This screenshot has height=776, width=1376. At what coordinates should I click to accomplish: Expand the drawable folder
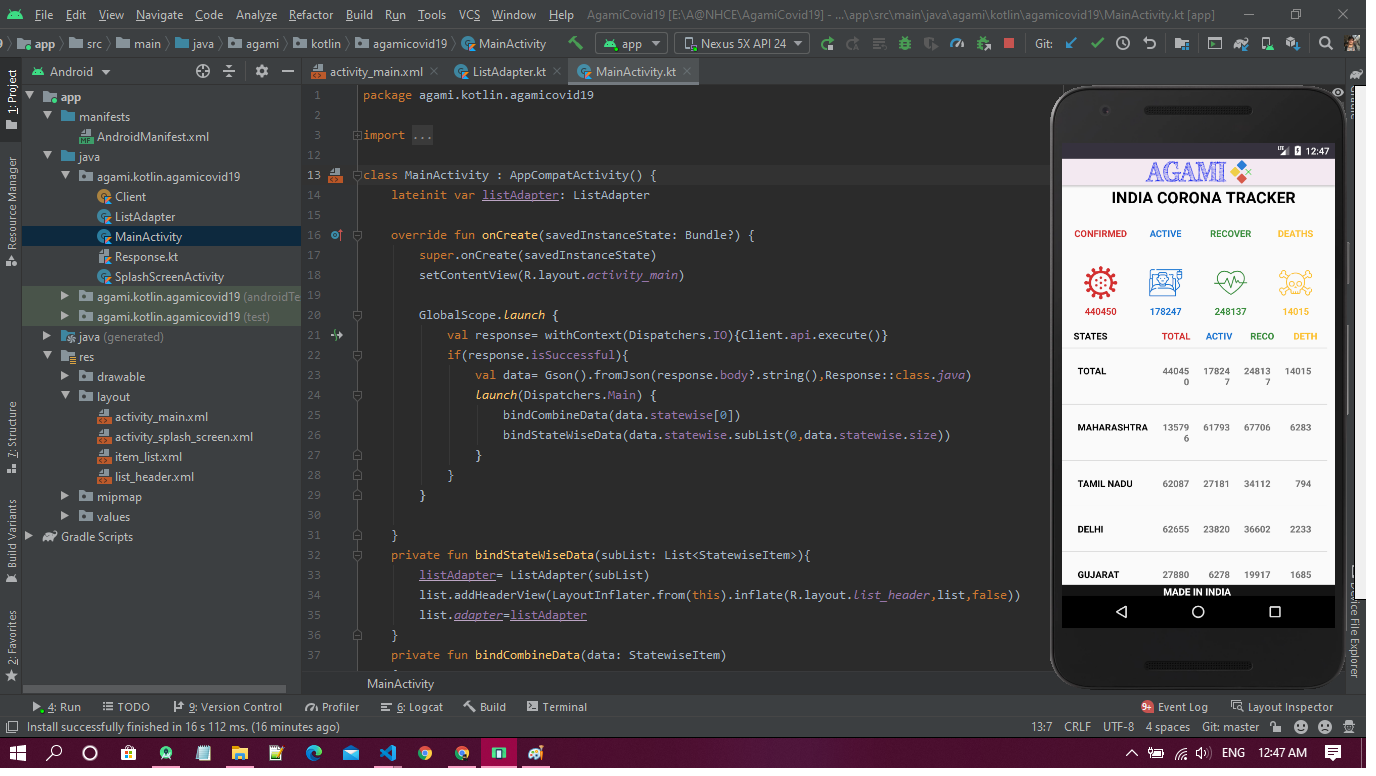66,377
